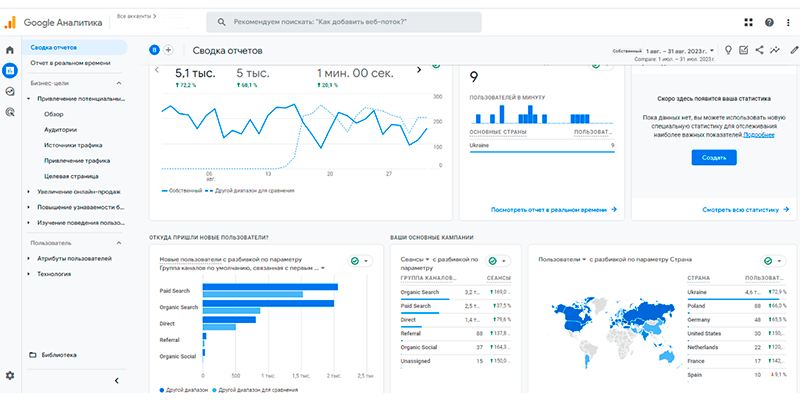The height and width of the screenshot is (400, 800).
Task: Click the edit comparisons icon
Action: [744, 50]
